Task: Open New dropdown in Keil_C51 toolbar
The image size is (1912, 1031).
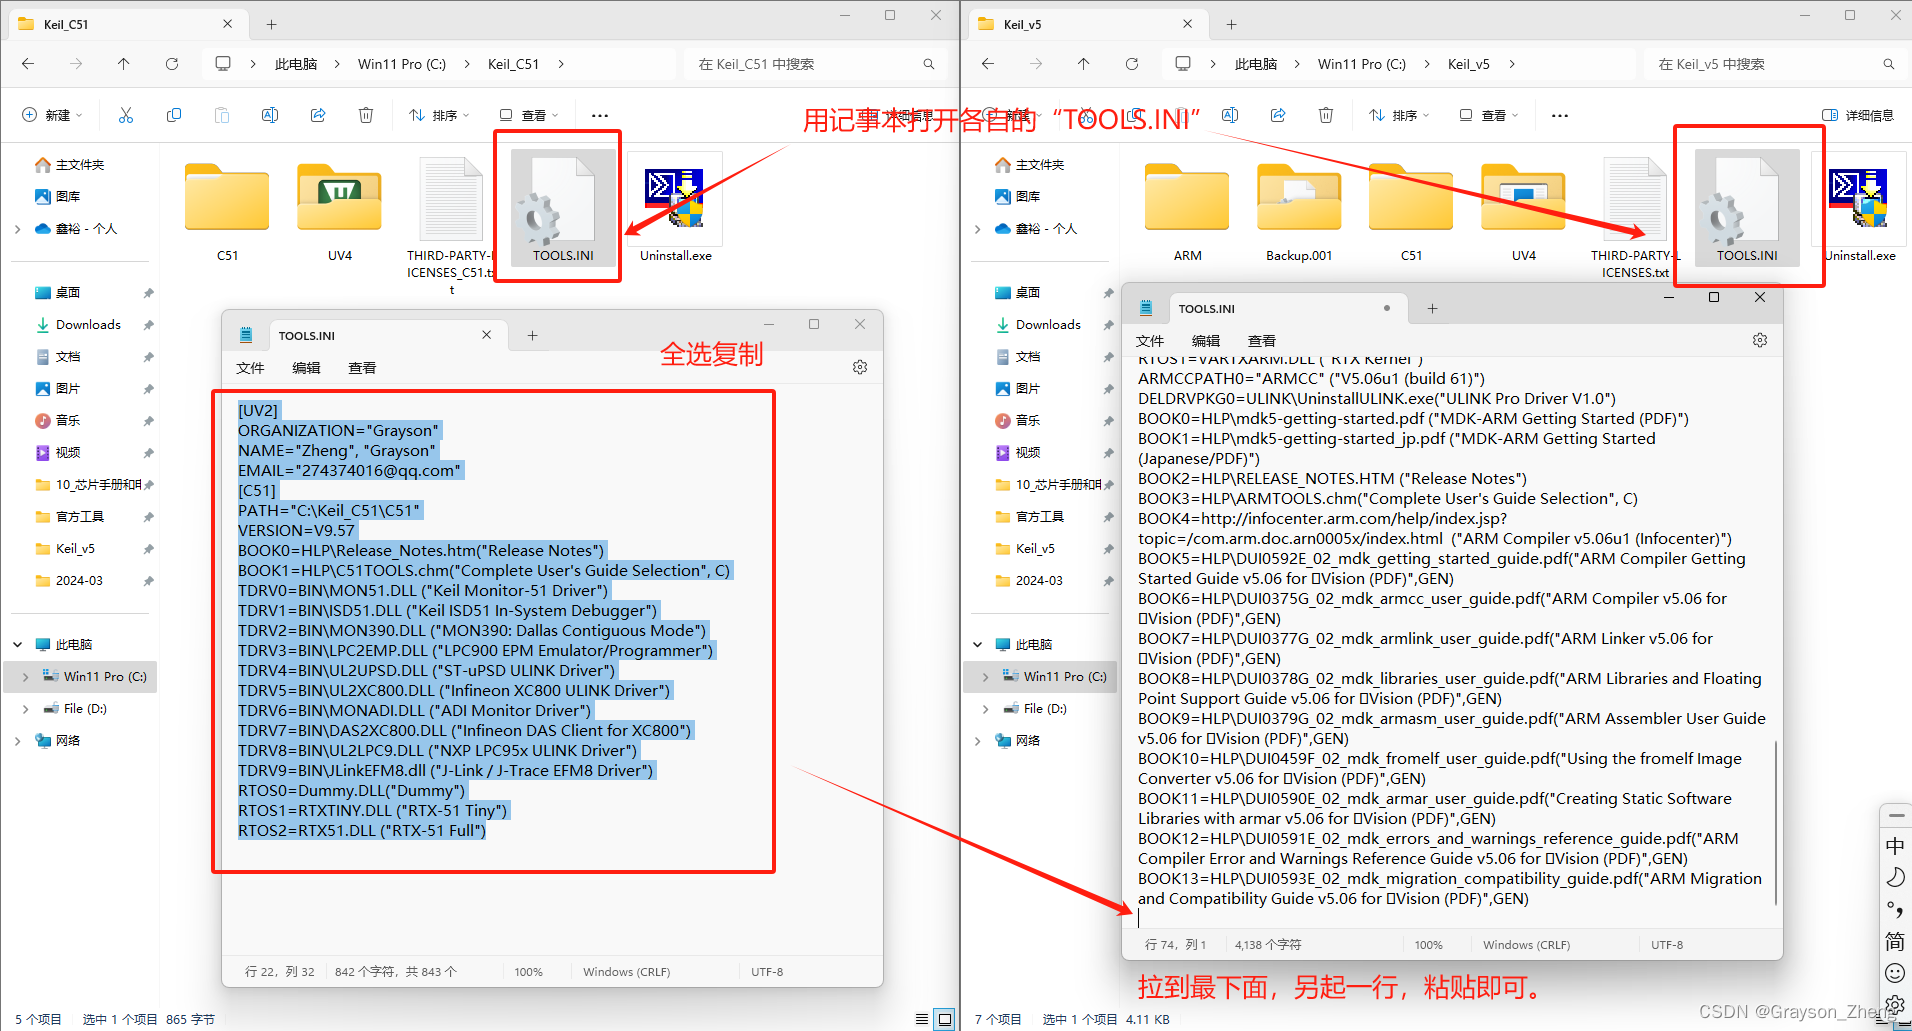Action: tap(52, 116)
